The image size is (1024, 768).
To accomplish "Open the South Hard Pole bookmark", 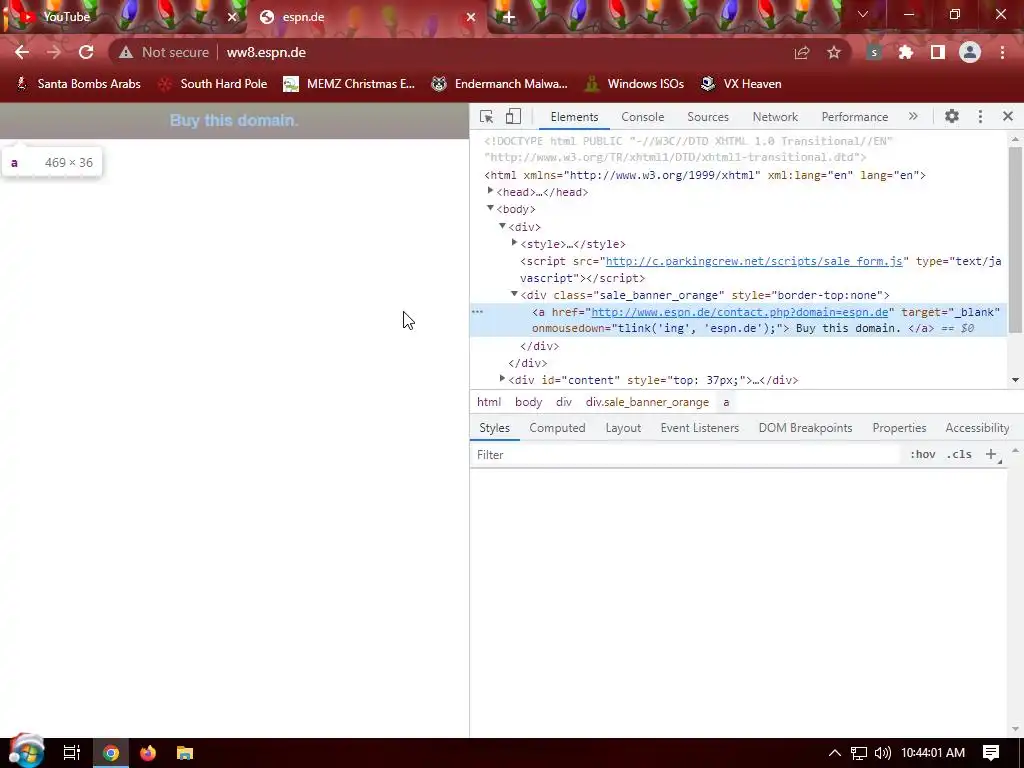I will click(x=214, y=84).
